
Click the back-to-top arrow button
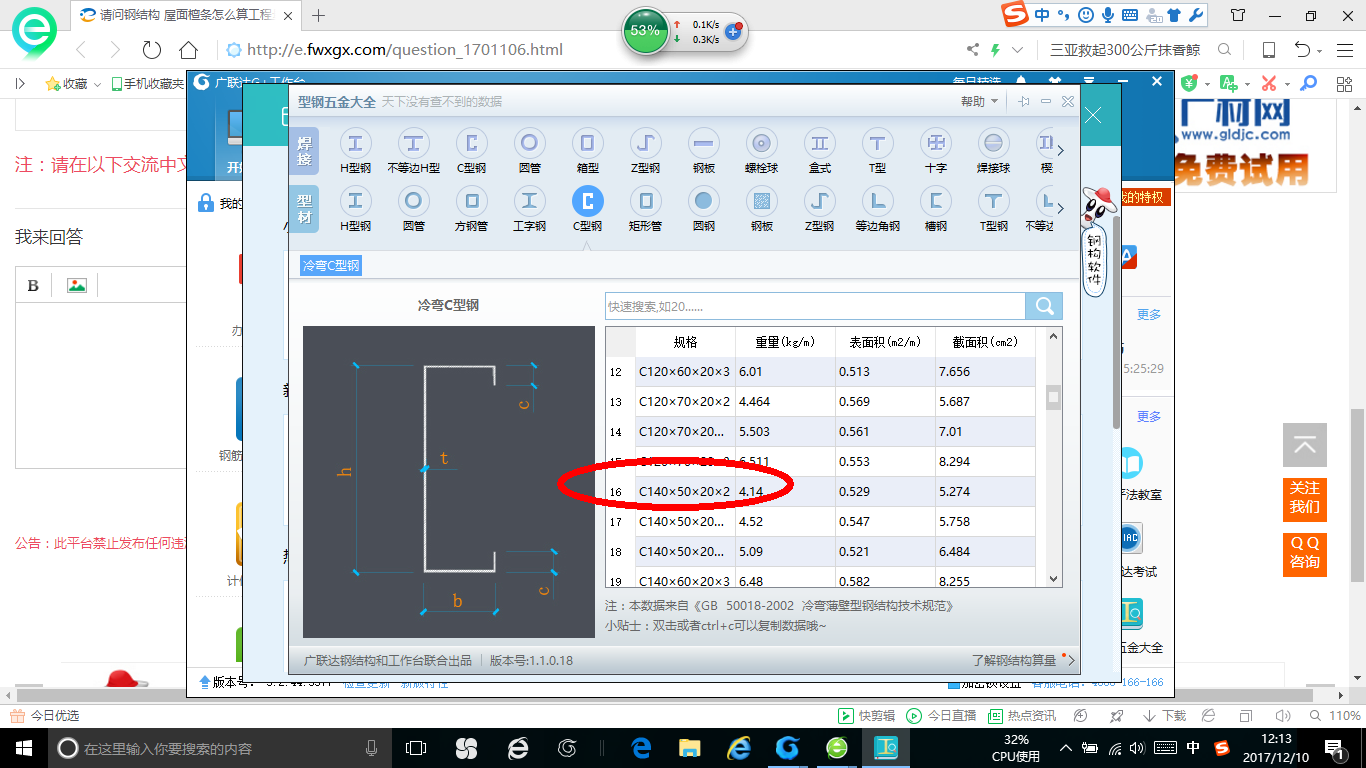click(x=1304, y=445)
